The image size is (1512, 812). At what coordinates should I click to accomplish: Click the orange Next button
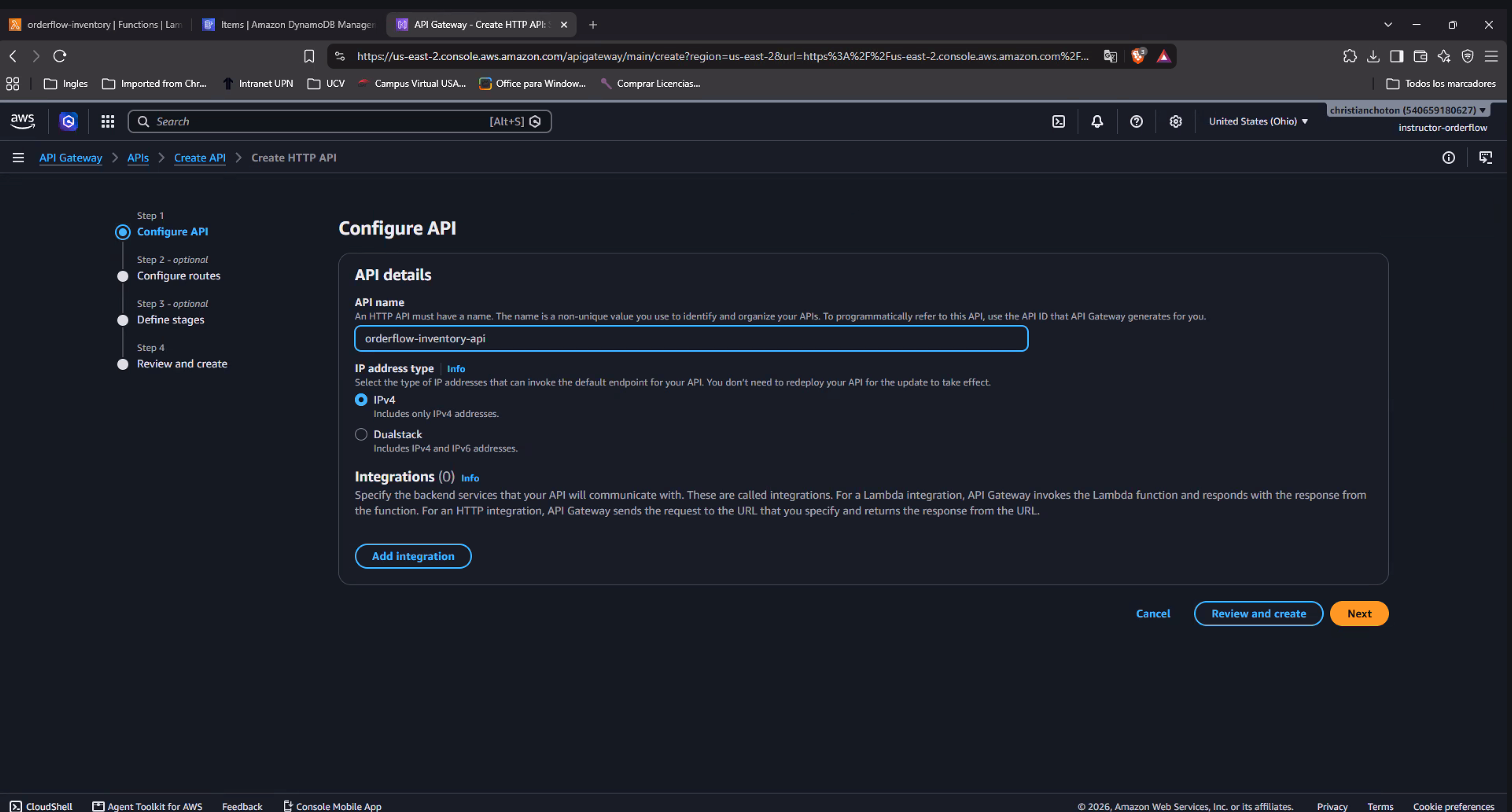click(1359, 613)
